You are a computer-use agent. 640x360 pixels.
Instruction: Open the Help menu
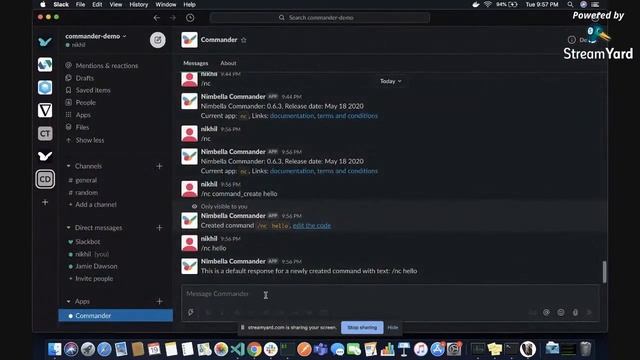pos(189,4)
